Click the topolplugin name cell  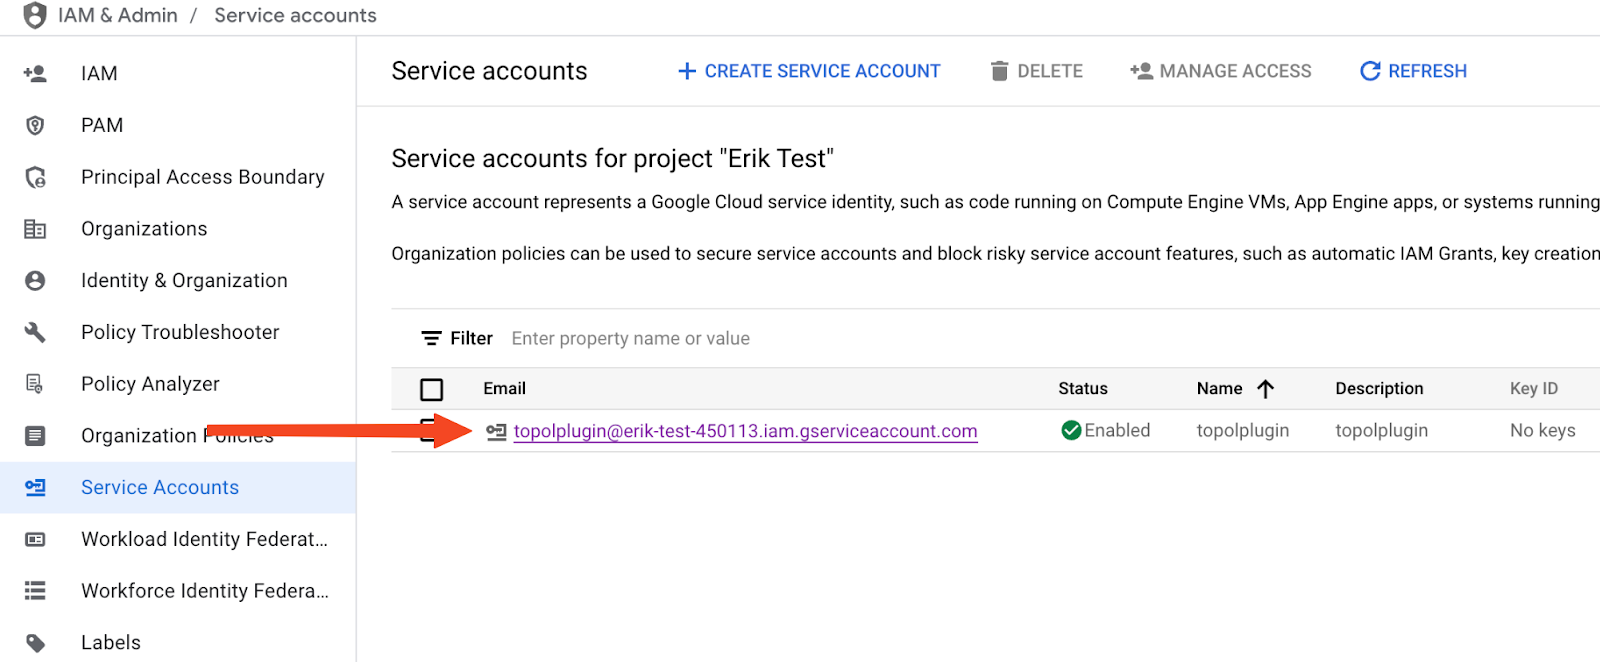(1243, 431)
